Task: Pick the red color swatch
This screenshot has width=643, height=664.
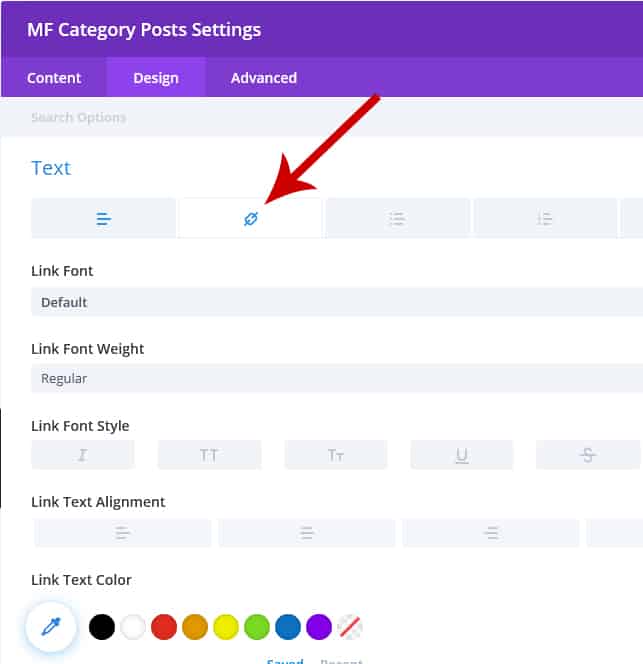Action: click(164, 627)
